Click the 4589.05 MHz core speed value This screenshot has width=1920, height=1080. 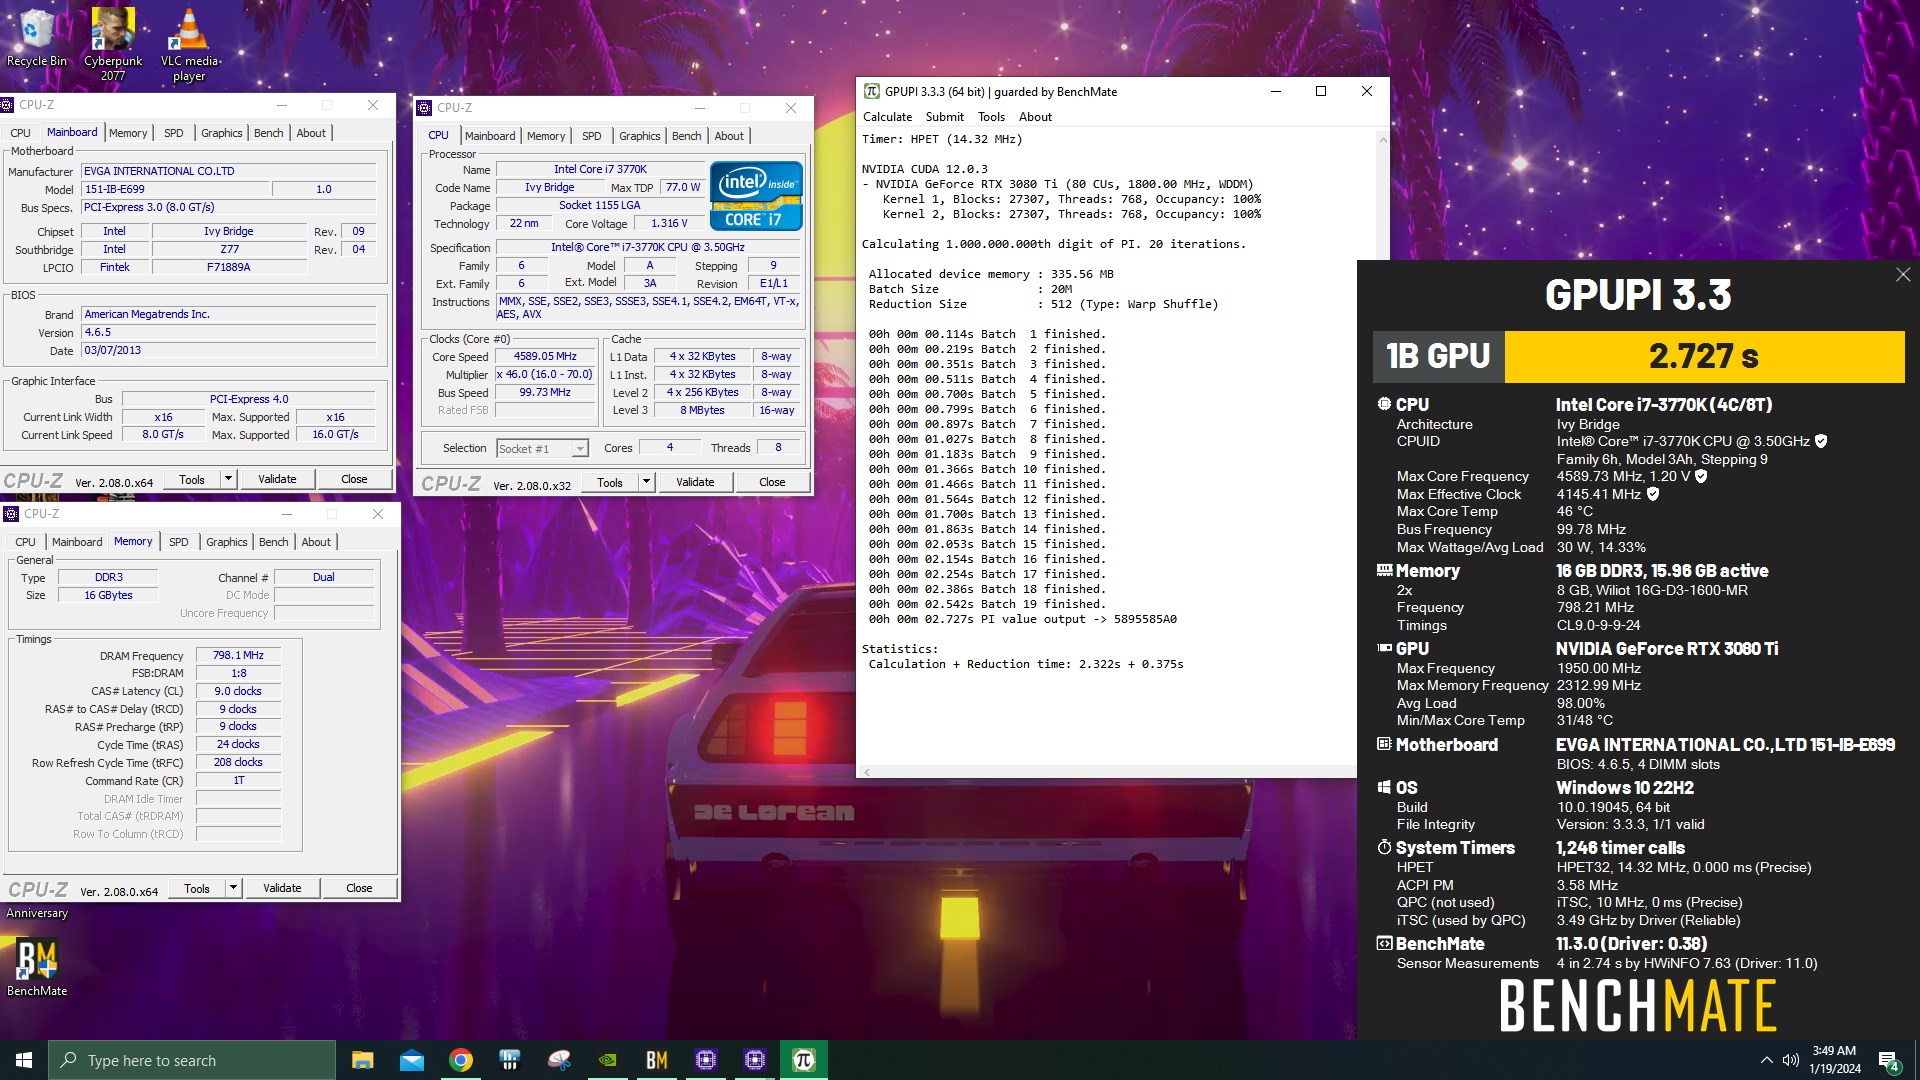(545, 357)
